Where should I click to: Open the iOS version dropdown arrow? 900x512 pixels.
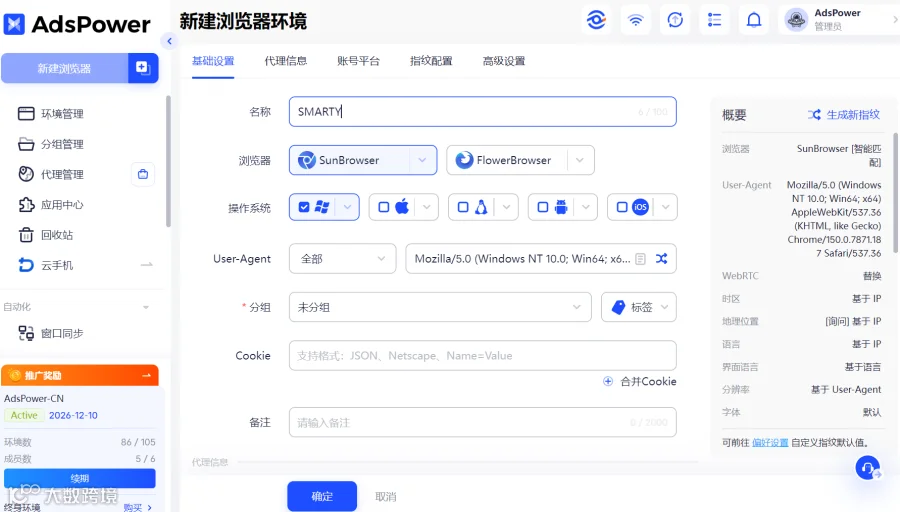[x=665, y=207]
